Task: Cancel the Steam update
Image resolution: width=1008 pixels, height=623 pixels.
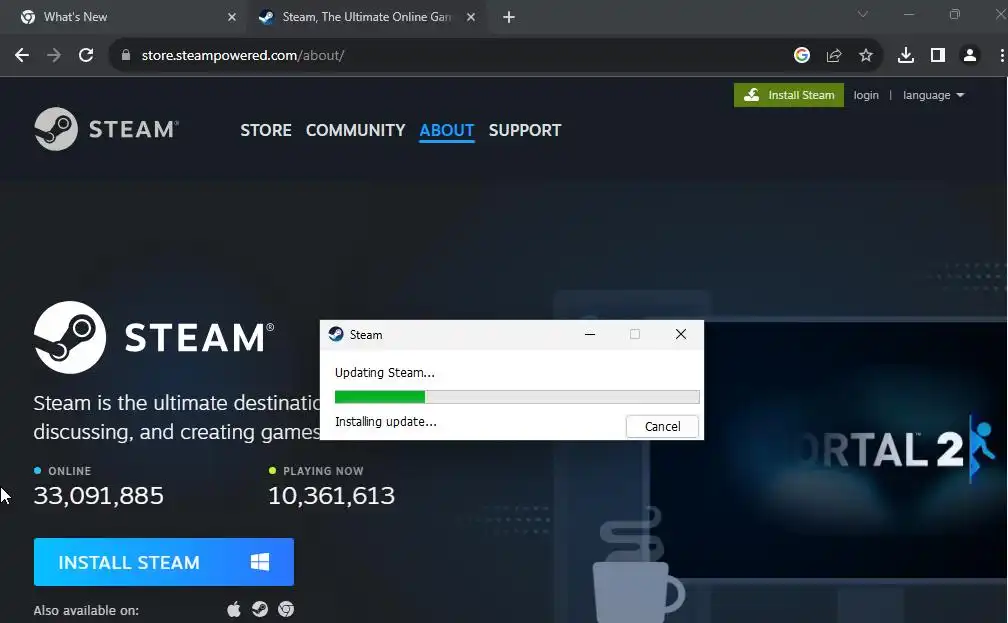Action: tap(662, 426)
